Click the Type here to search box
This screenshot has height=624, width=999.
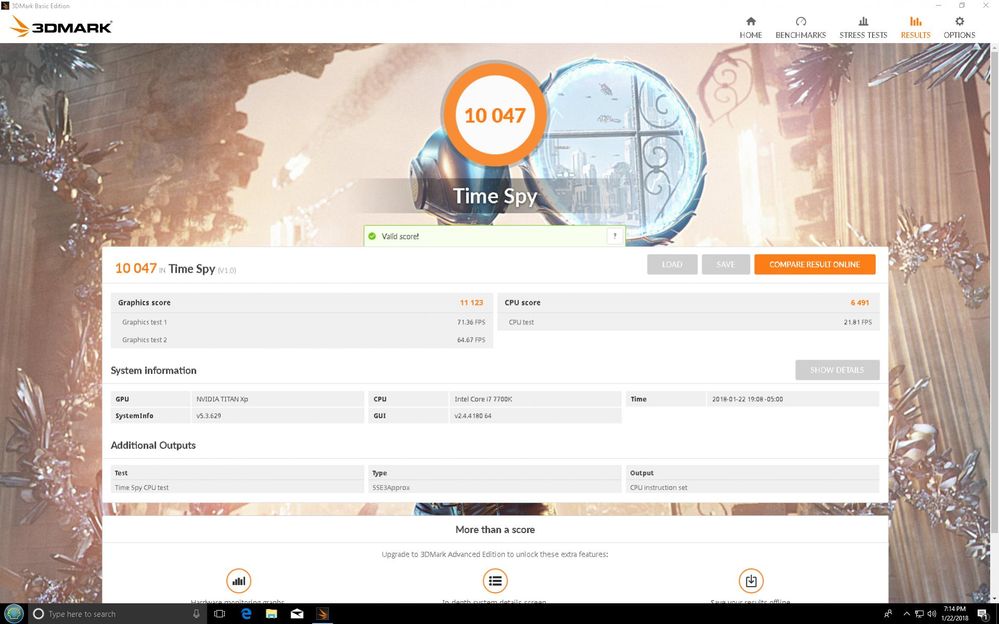pos(117,614)
